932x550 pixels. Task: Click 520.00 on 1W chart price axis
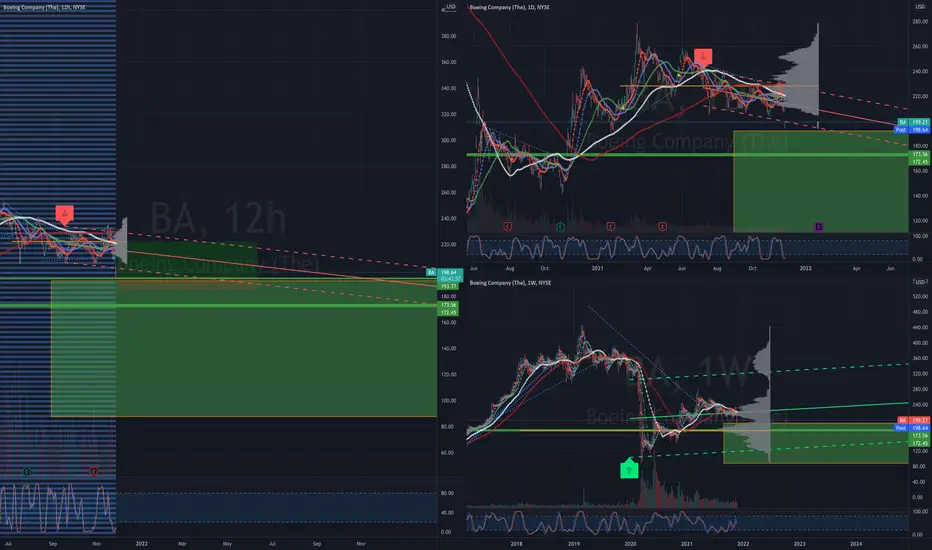(920, 296)
